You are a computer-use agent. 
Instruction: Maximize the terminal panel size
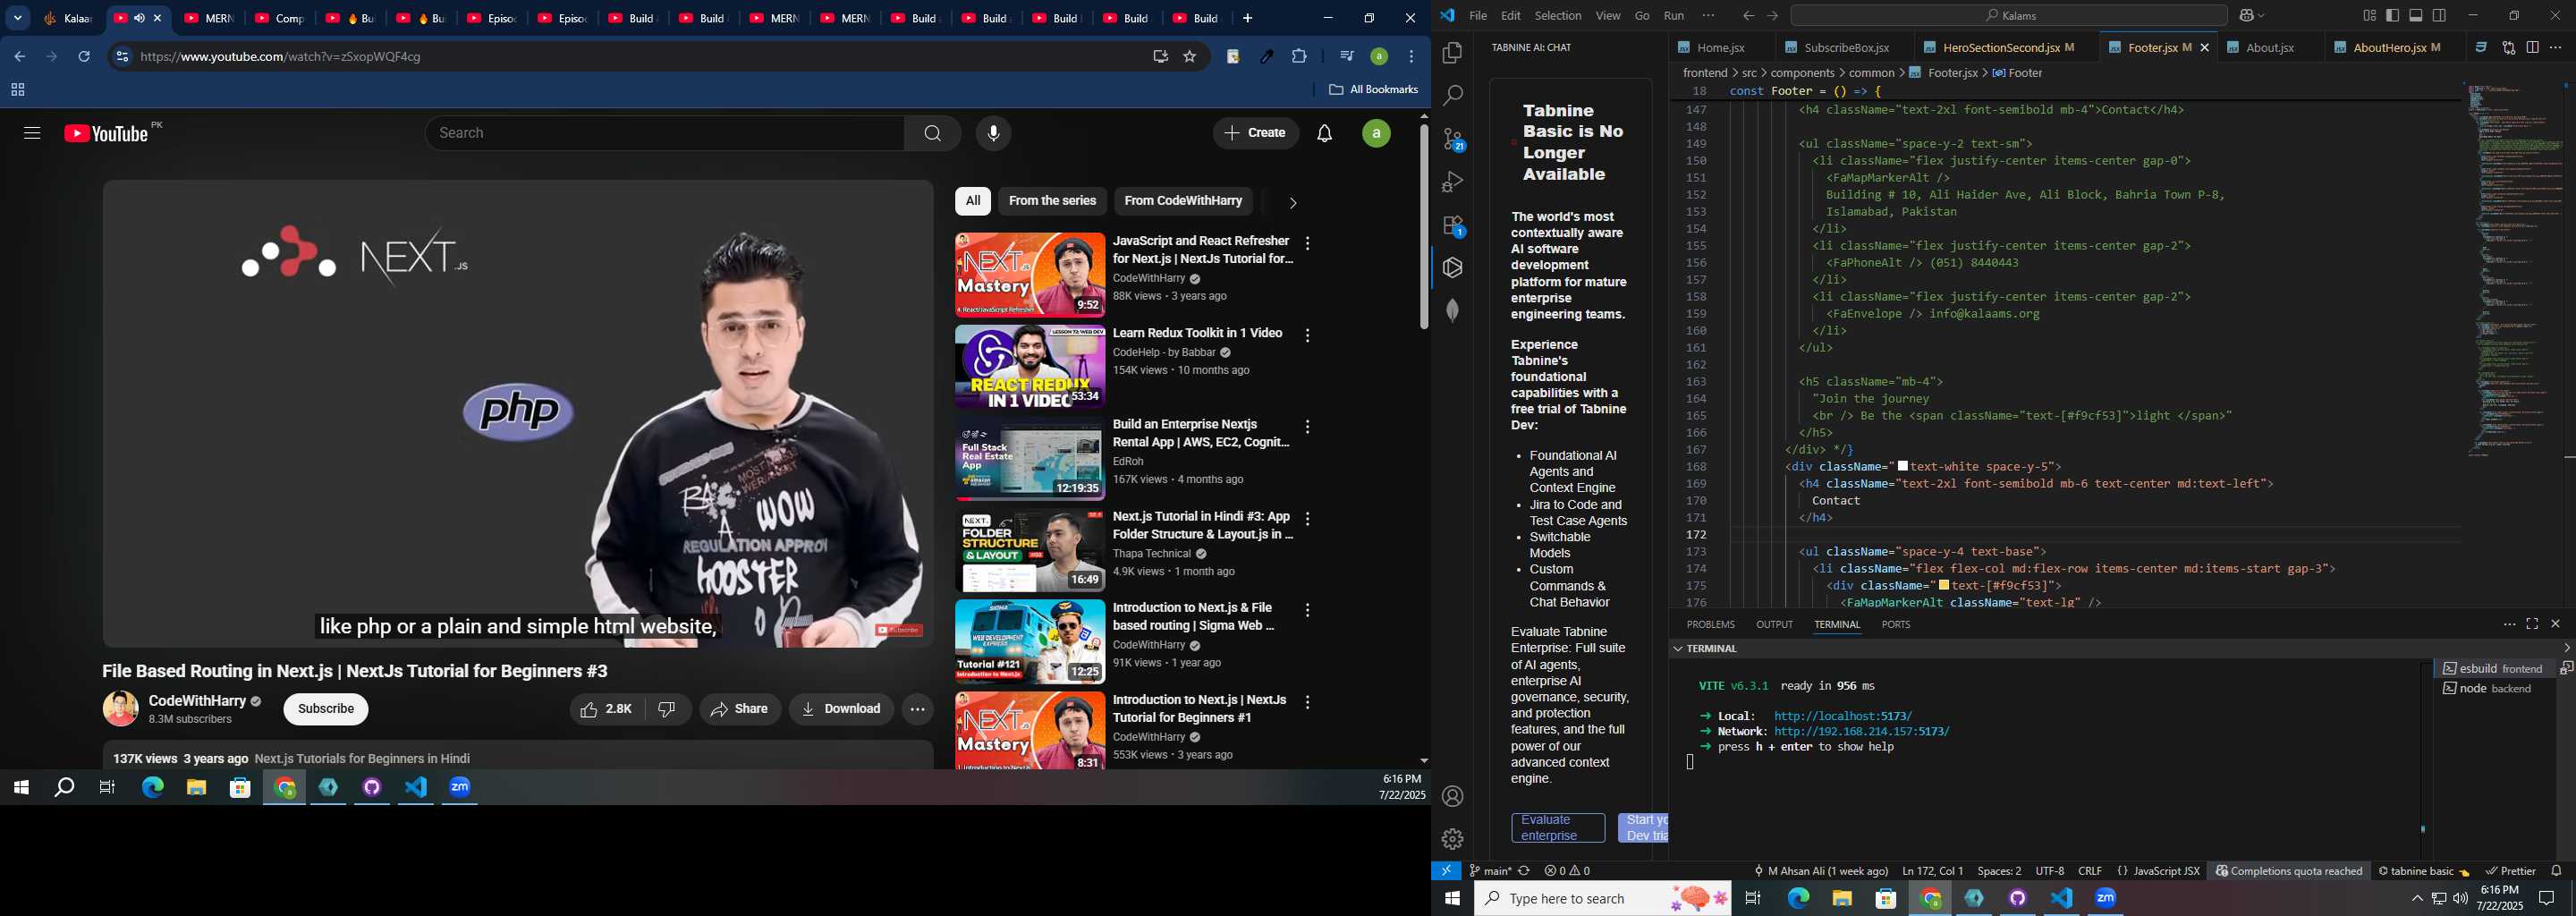point(2532,624)
